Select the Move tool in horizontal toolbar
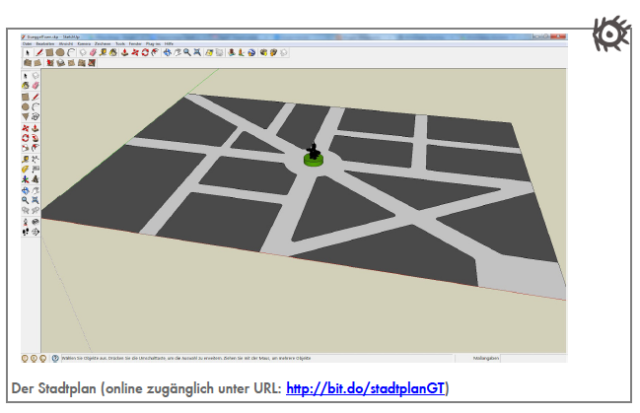This screenshot has width=640, height=413. click(135, 52)
